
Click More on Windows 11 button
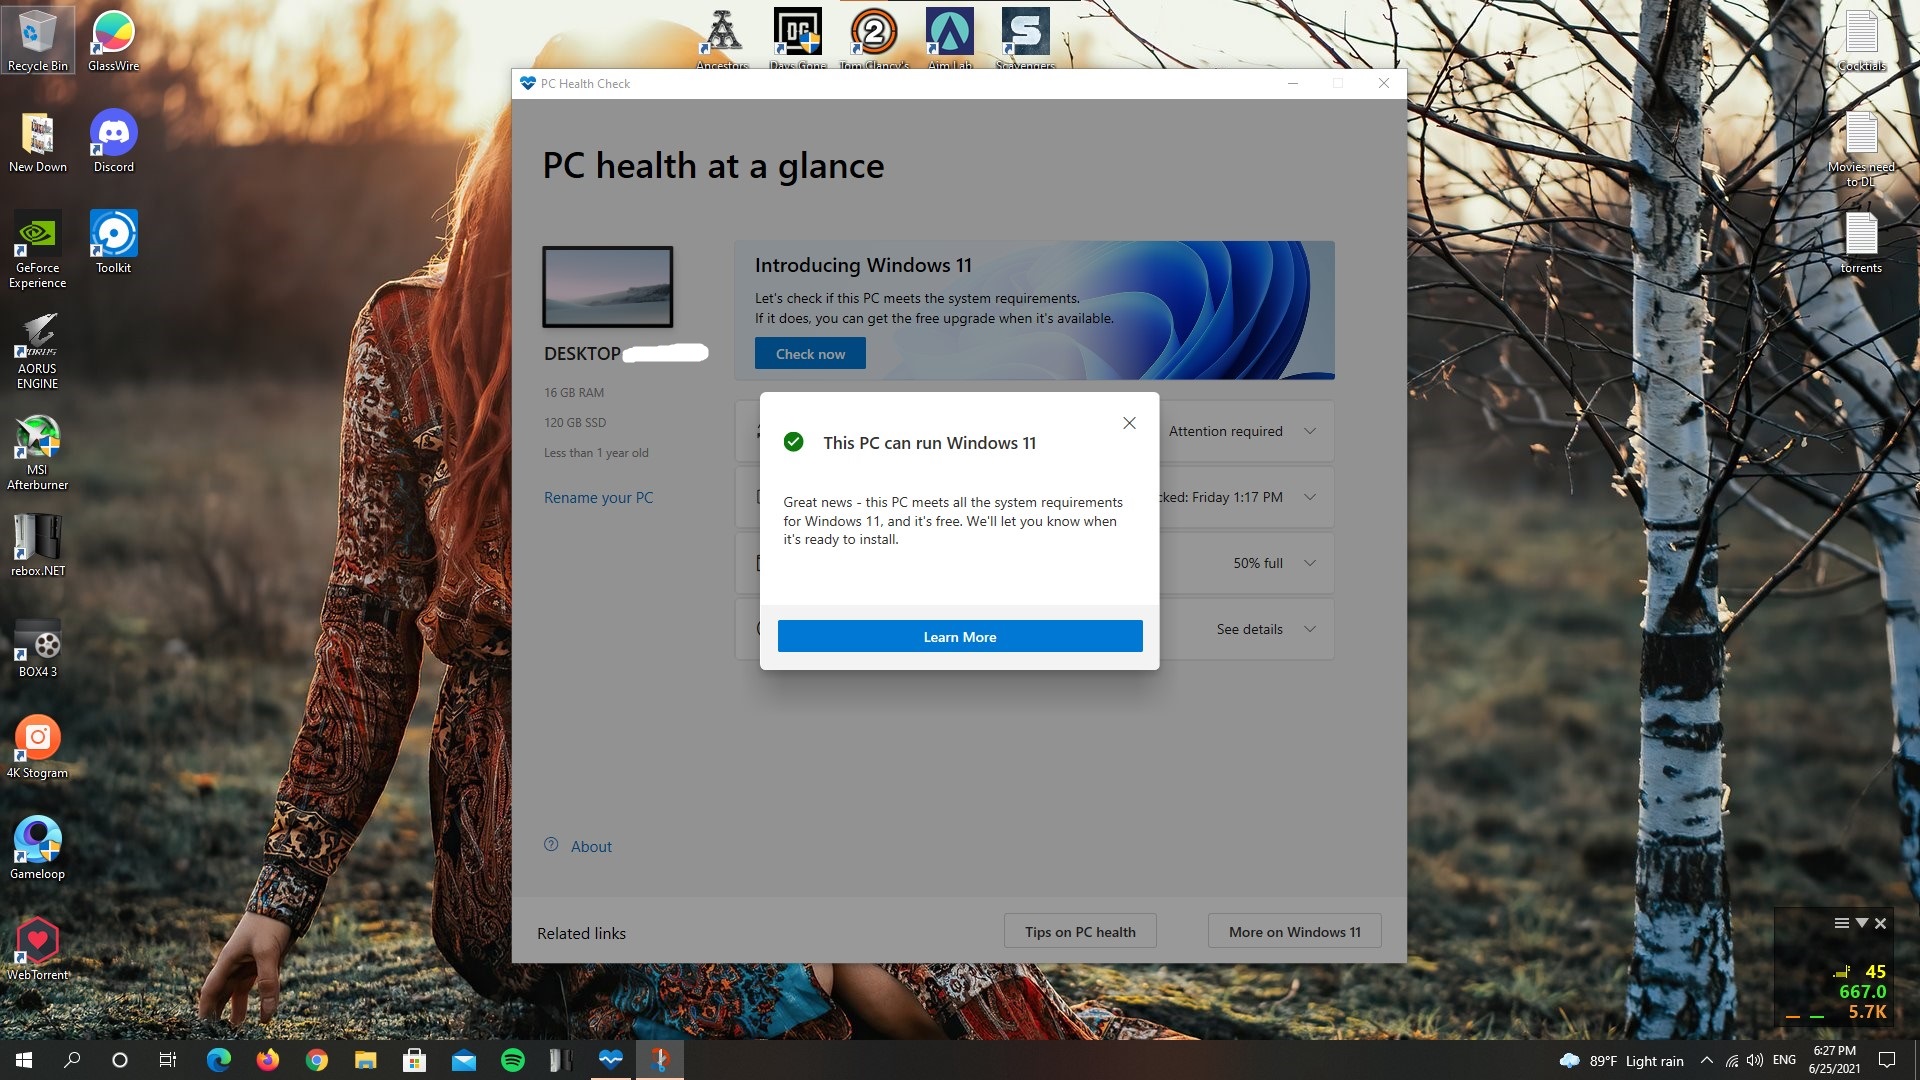(1295, 932)
